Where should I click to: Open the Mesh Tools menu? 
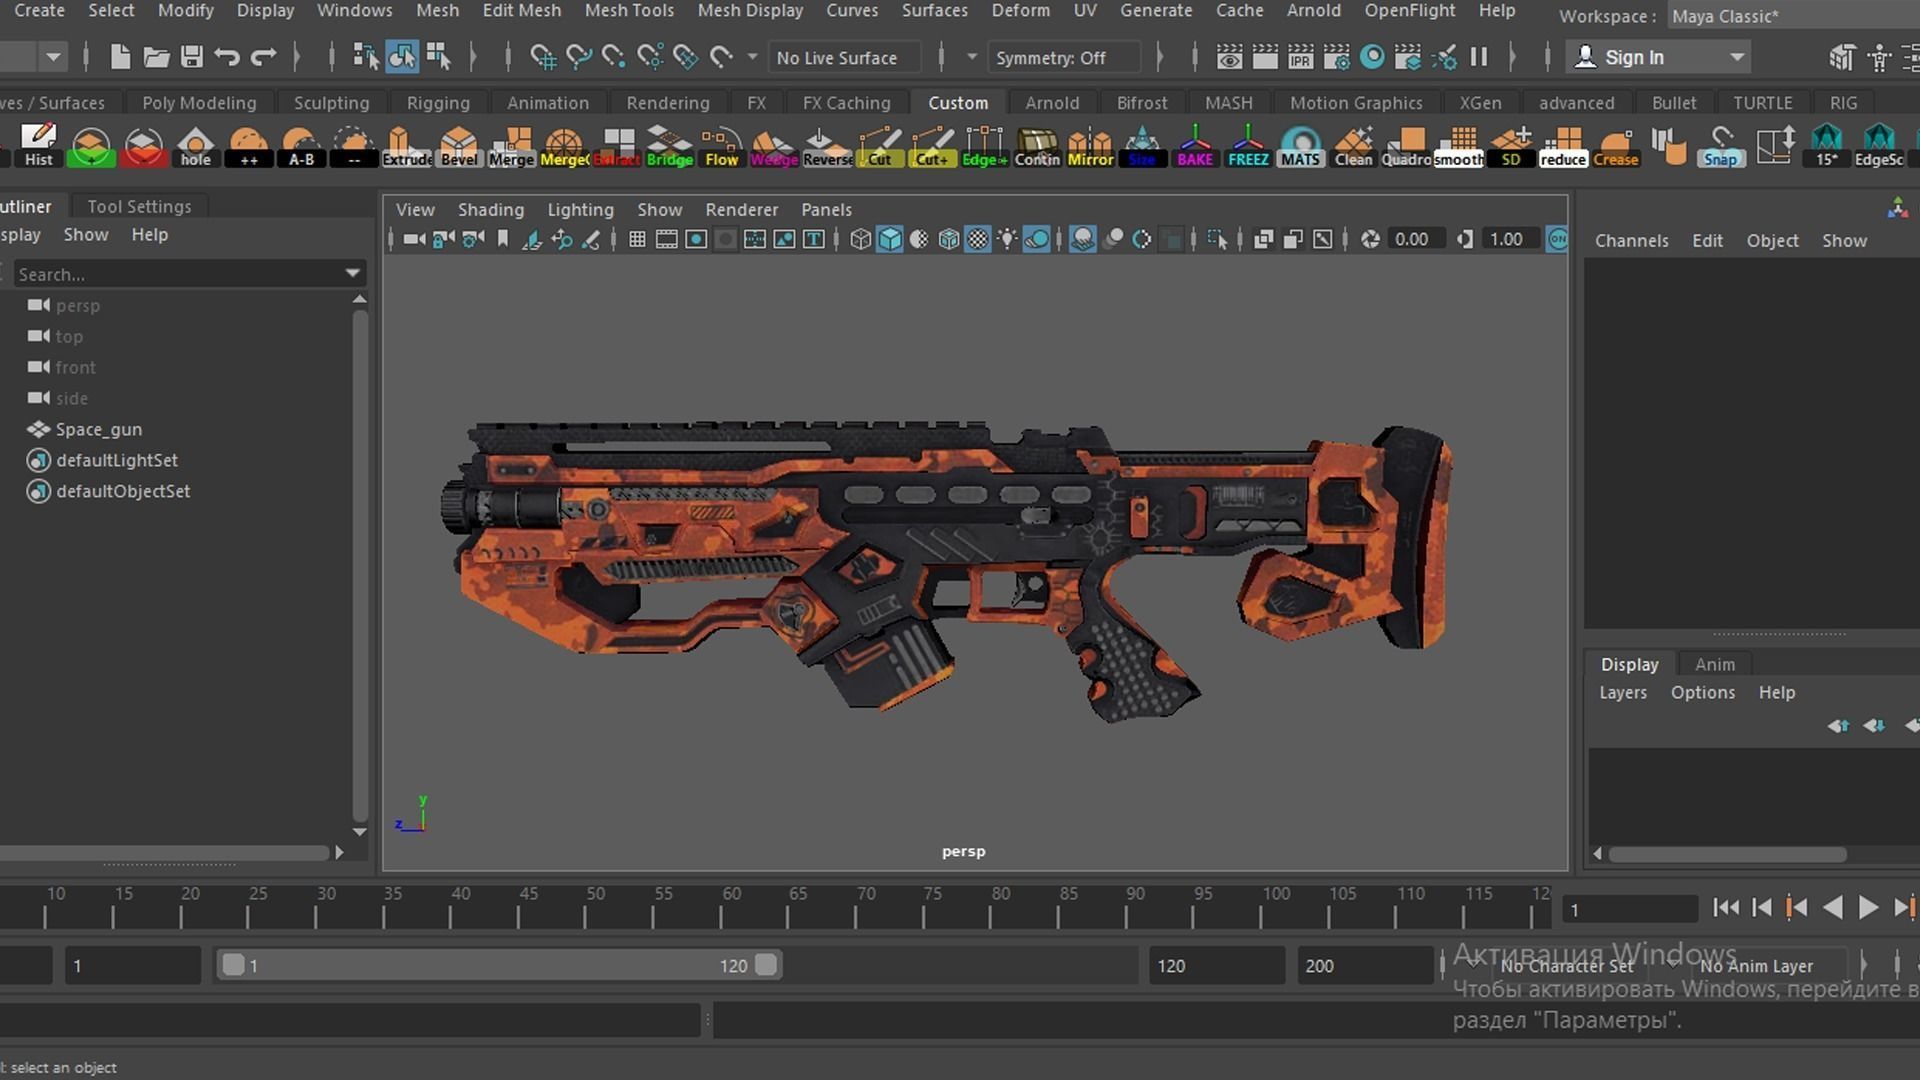[629, 11]
